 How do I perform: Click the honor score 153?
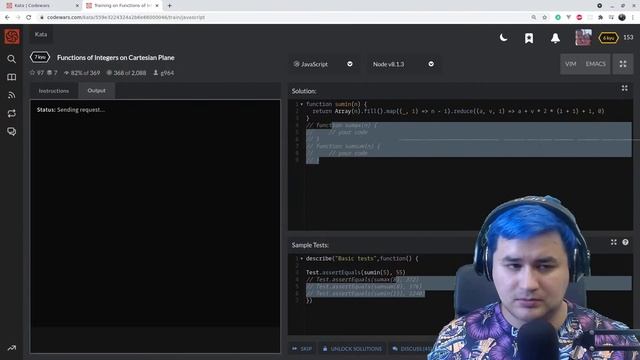pyautogui.click(x=628, y=38)
